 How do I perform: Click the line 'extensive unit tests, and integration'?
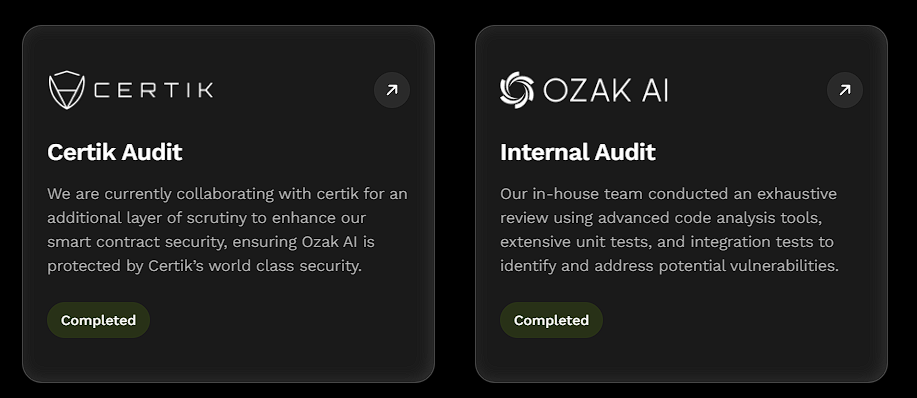pos(667,242)
